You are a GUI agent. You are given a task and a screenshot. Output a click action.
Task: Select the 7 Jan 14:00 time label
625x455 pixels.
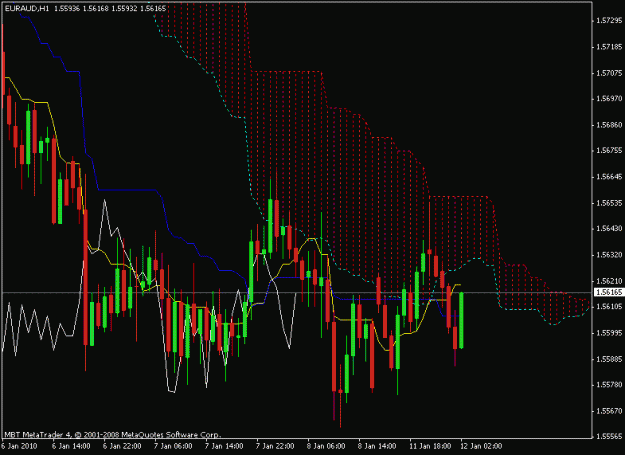[x=224, y=446]
